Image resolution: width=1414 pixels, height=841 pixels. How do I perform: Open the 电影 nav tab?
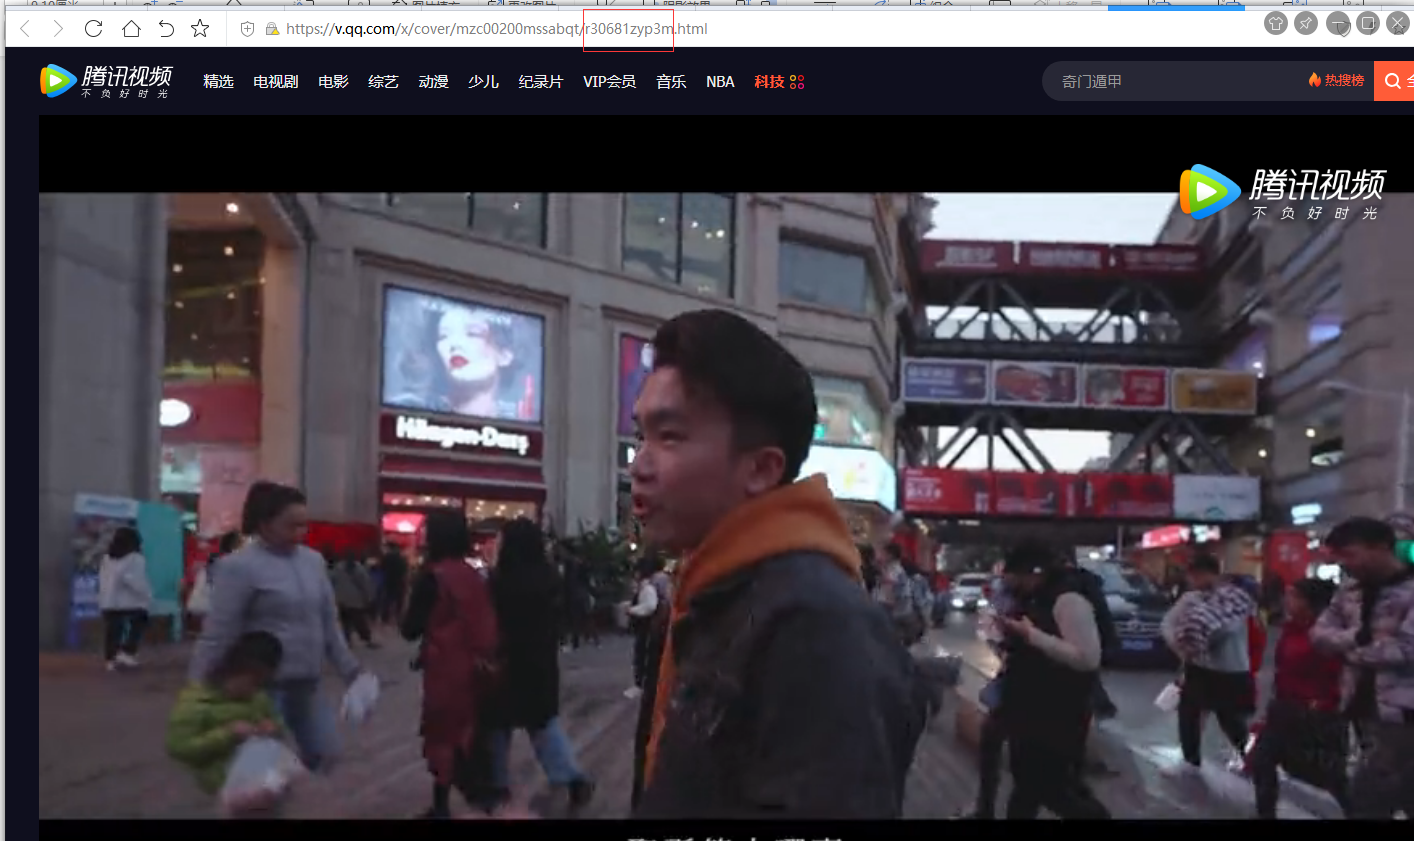pyautogui.click(x=333, y=82)
